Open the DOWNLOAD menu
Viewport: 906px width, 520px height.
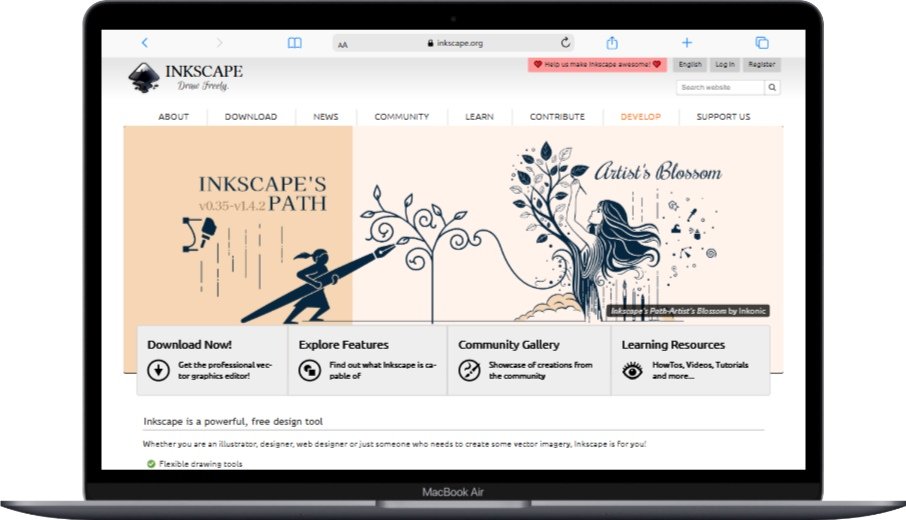tap(251, 117)
